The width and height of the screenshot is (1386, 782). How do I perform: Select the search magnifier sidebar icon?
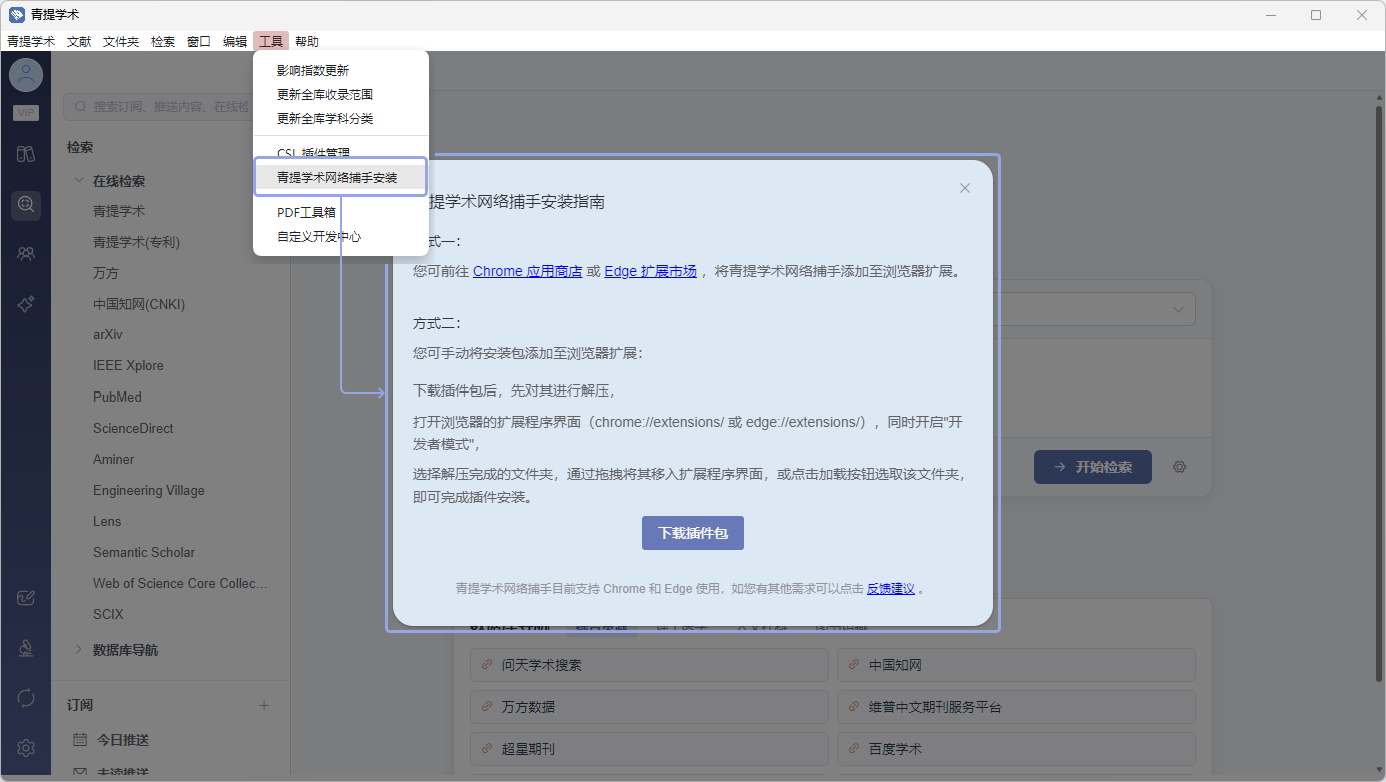[26, 205]
